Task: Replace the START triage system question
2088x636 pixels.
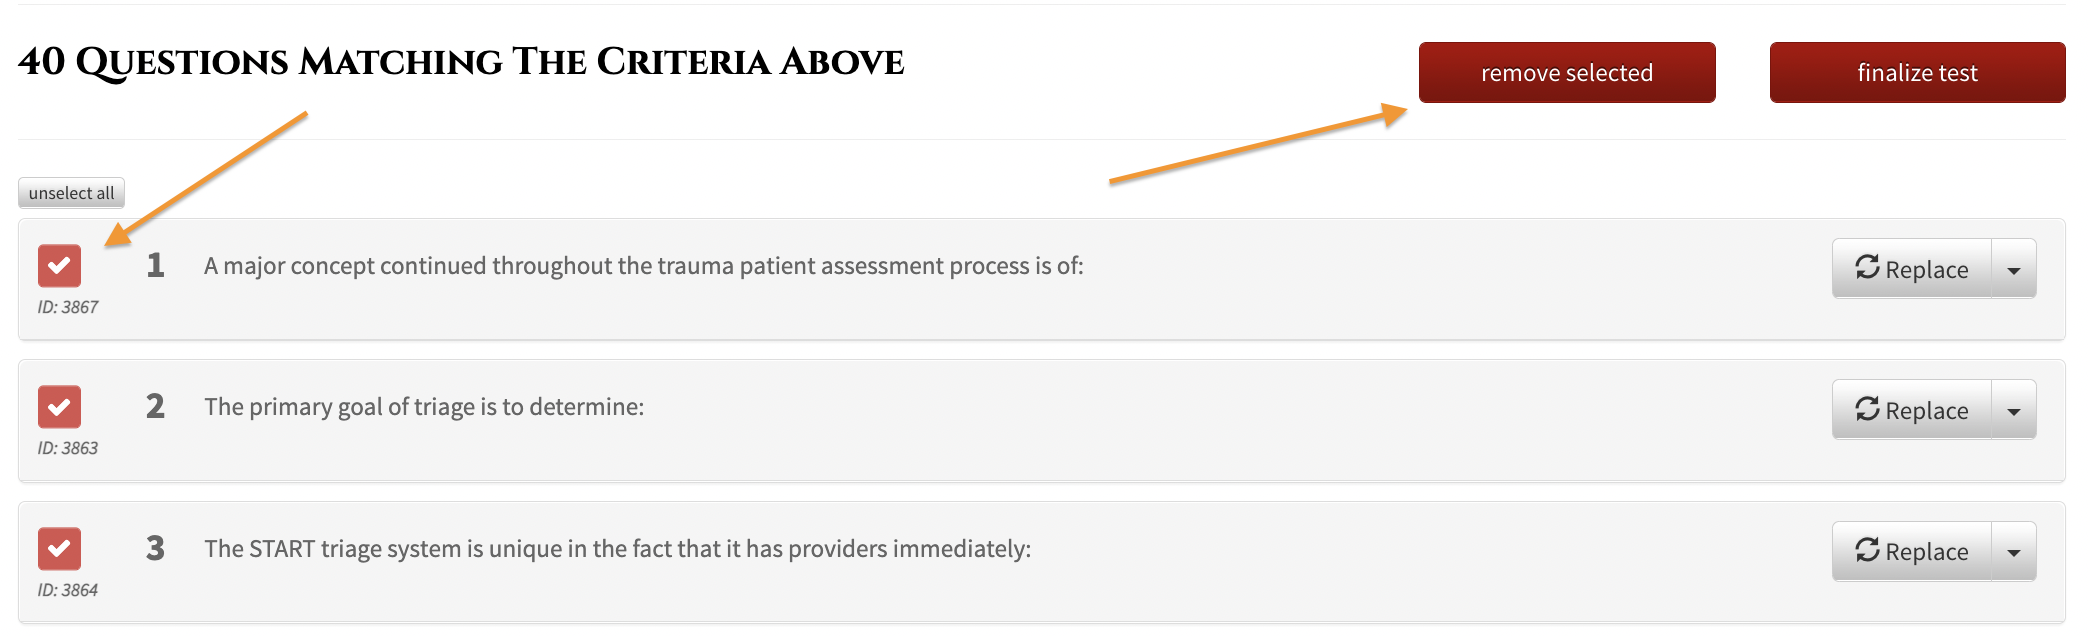Action: click(1912, 551)
